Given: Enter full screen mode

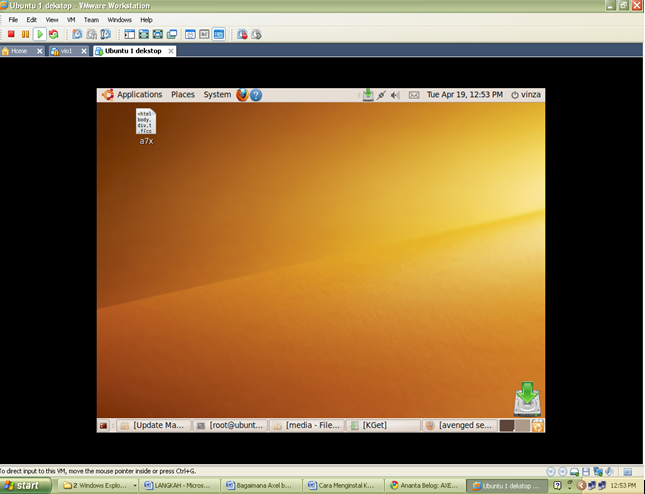Looking at the screenshot, I should (x=158, y=34).
